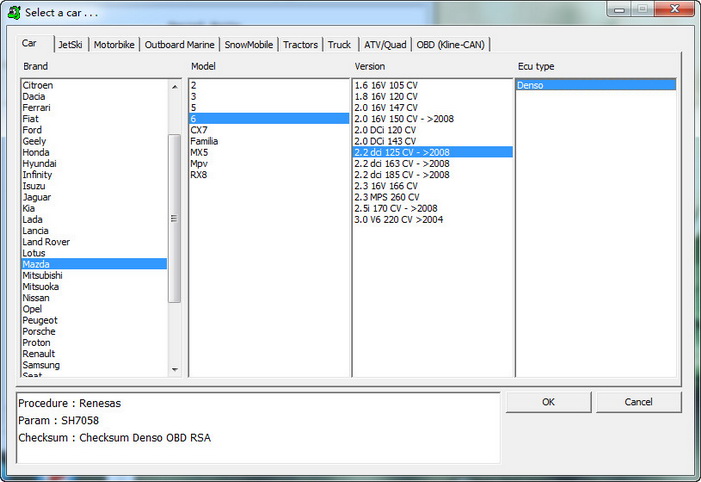Click the Brand list scrollbar thumb
Image resolution: width=701 pixels, height=482 pixels.
(174, 218)
